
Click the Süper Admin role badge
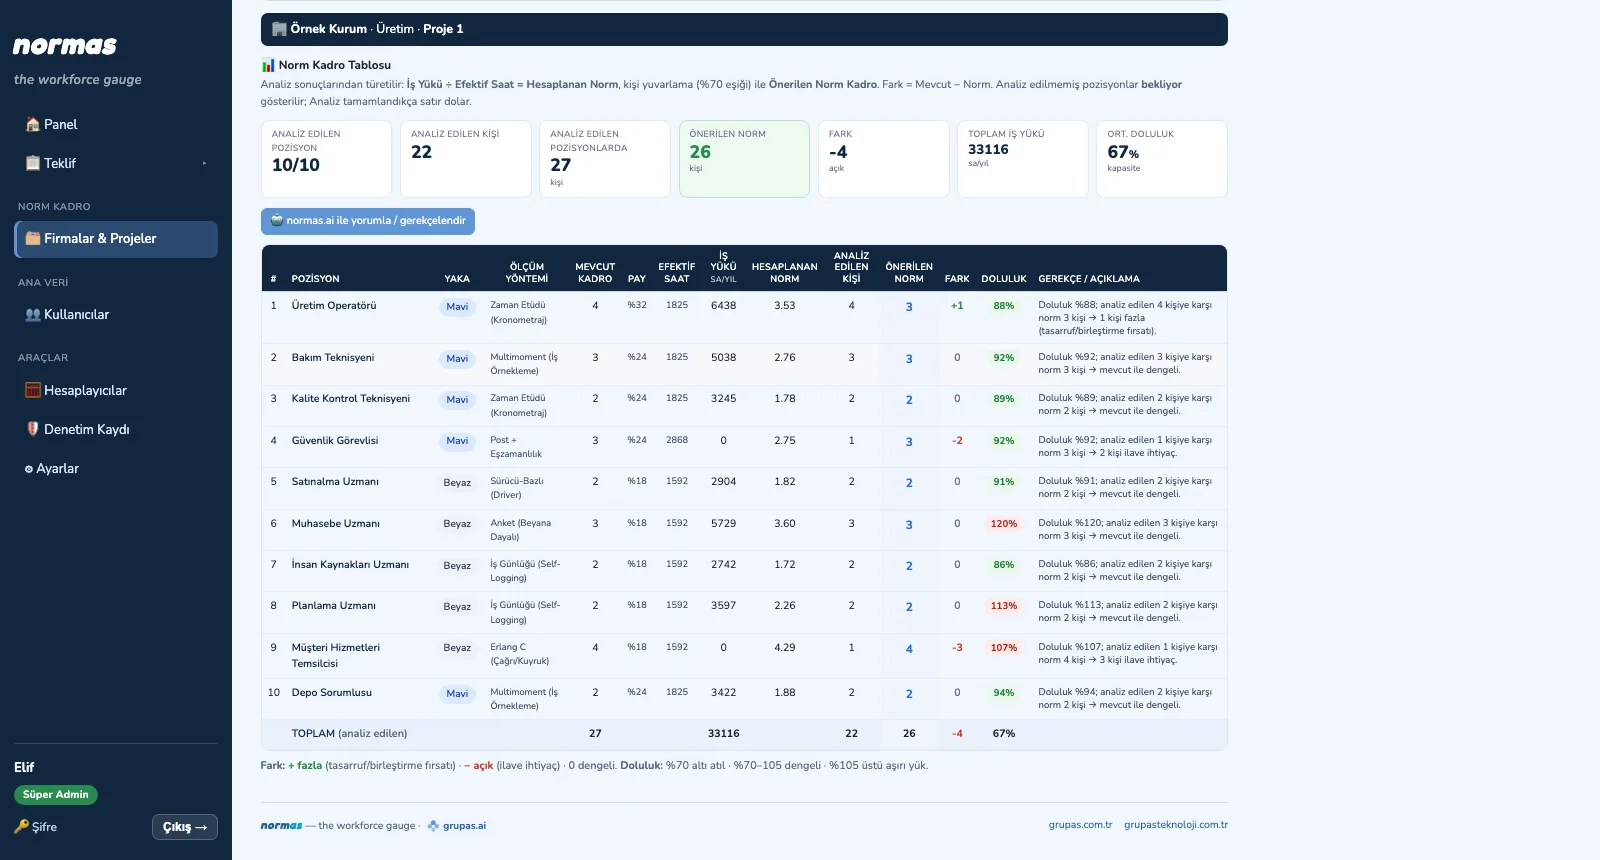point(56,795)
